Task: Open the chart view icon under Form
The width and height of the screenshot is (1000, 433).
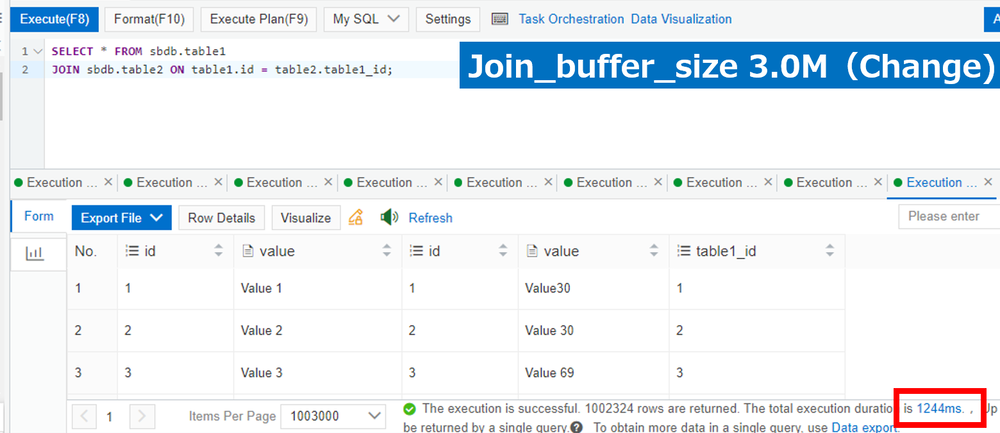Action: (x=35, y=254)
